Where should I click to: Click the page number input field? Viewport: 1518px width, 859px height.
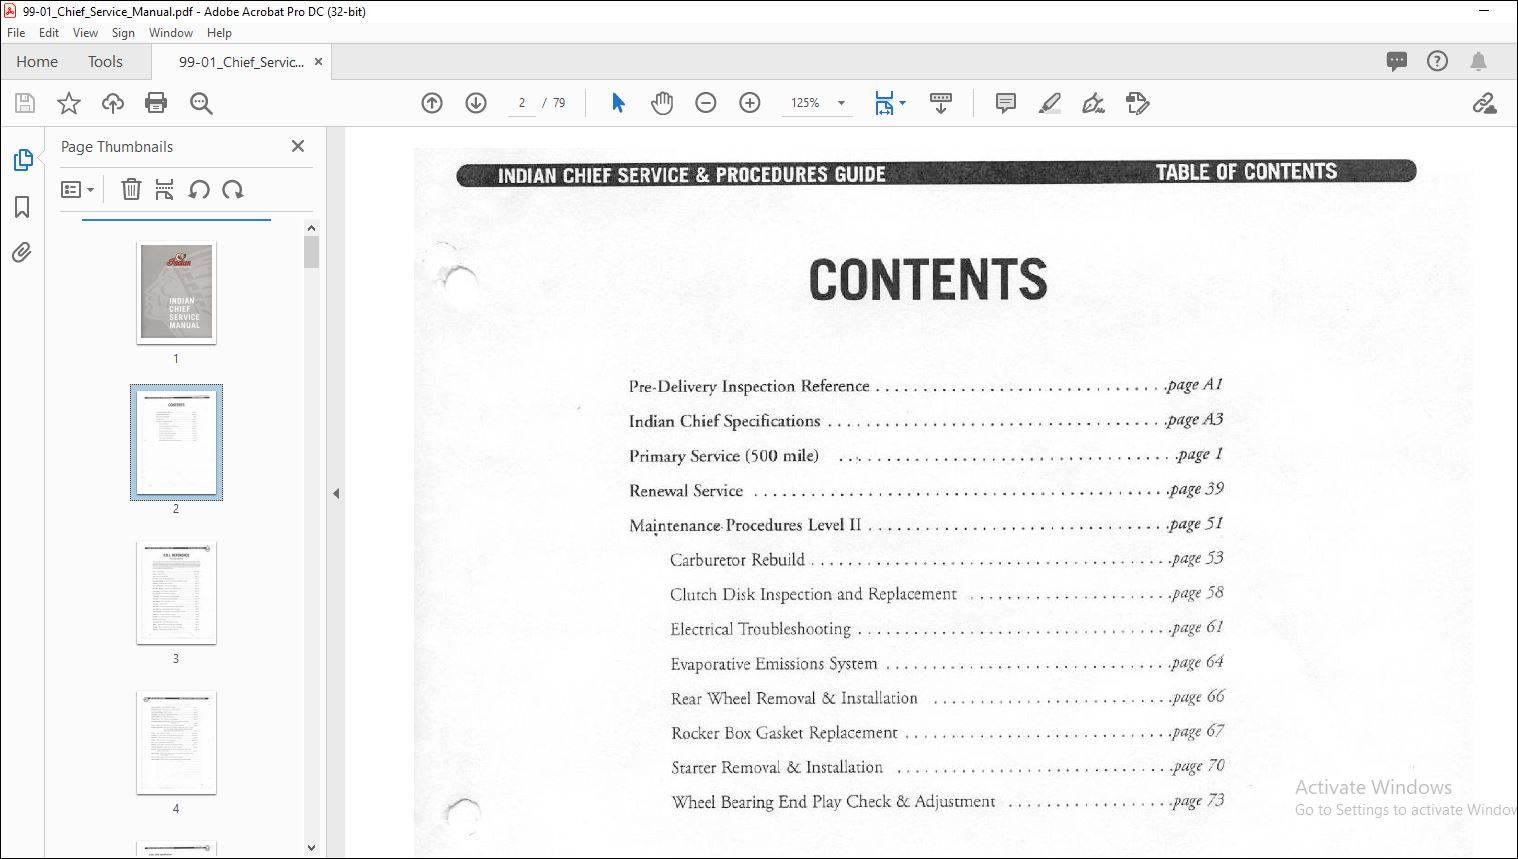coord(522,103)
